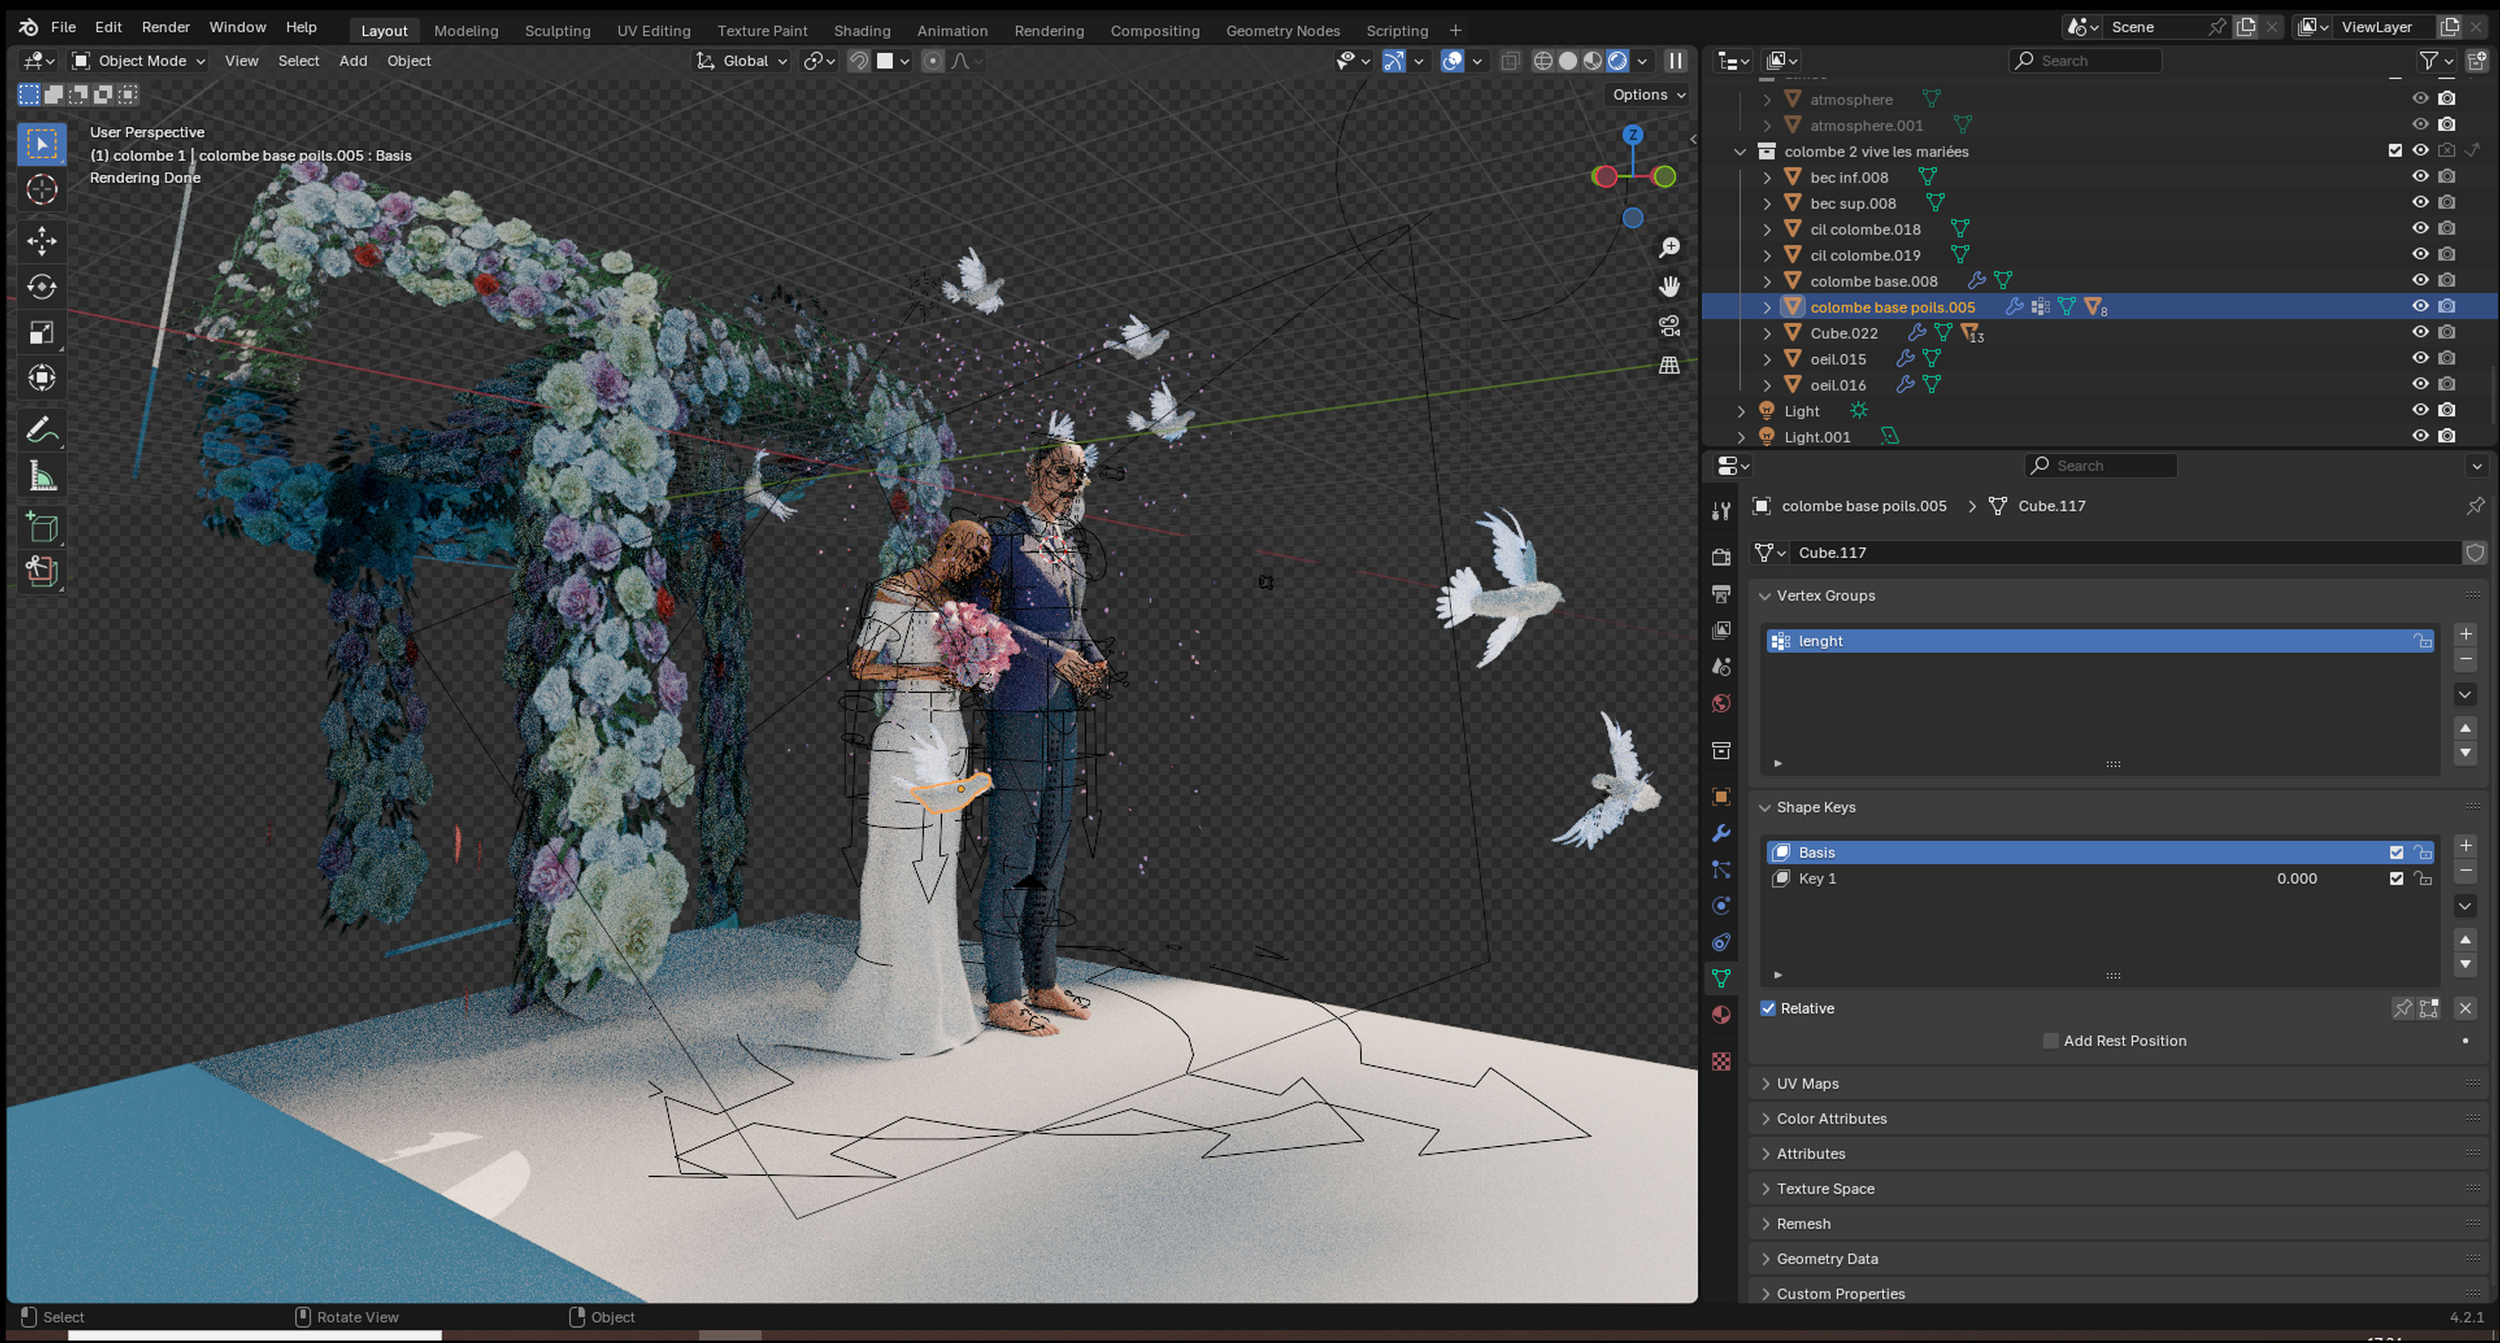
Task: Expand the UV Maps panel
Action: click(1807, 1083)
